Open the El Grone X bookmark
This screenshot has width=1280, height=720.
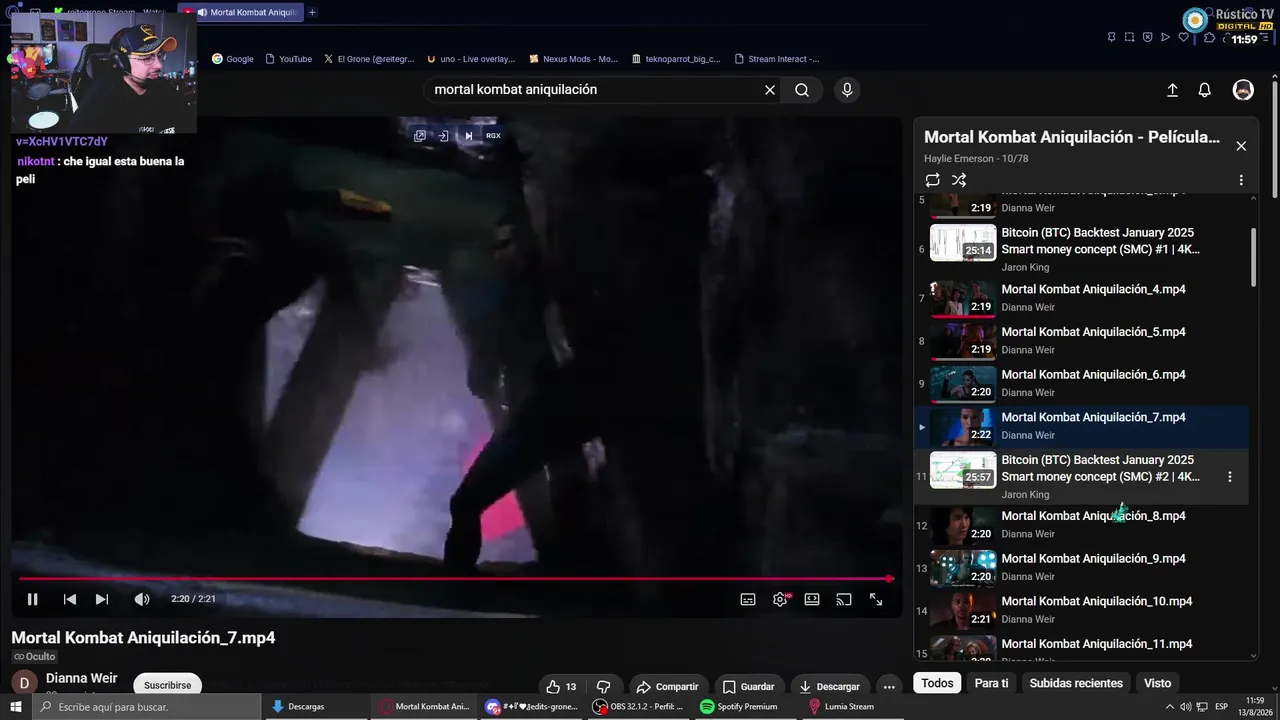368,59
